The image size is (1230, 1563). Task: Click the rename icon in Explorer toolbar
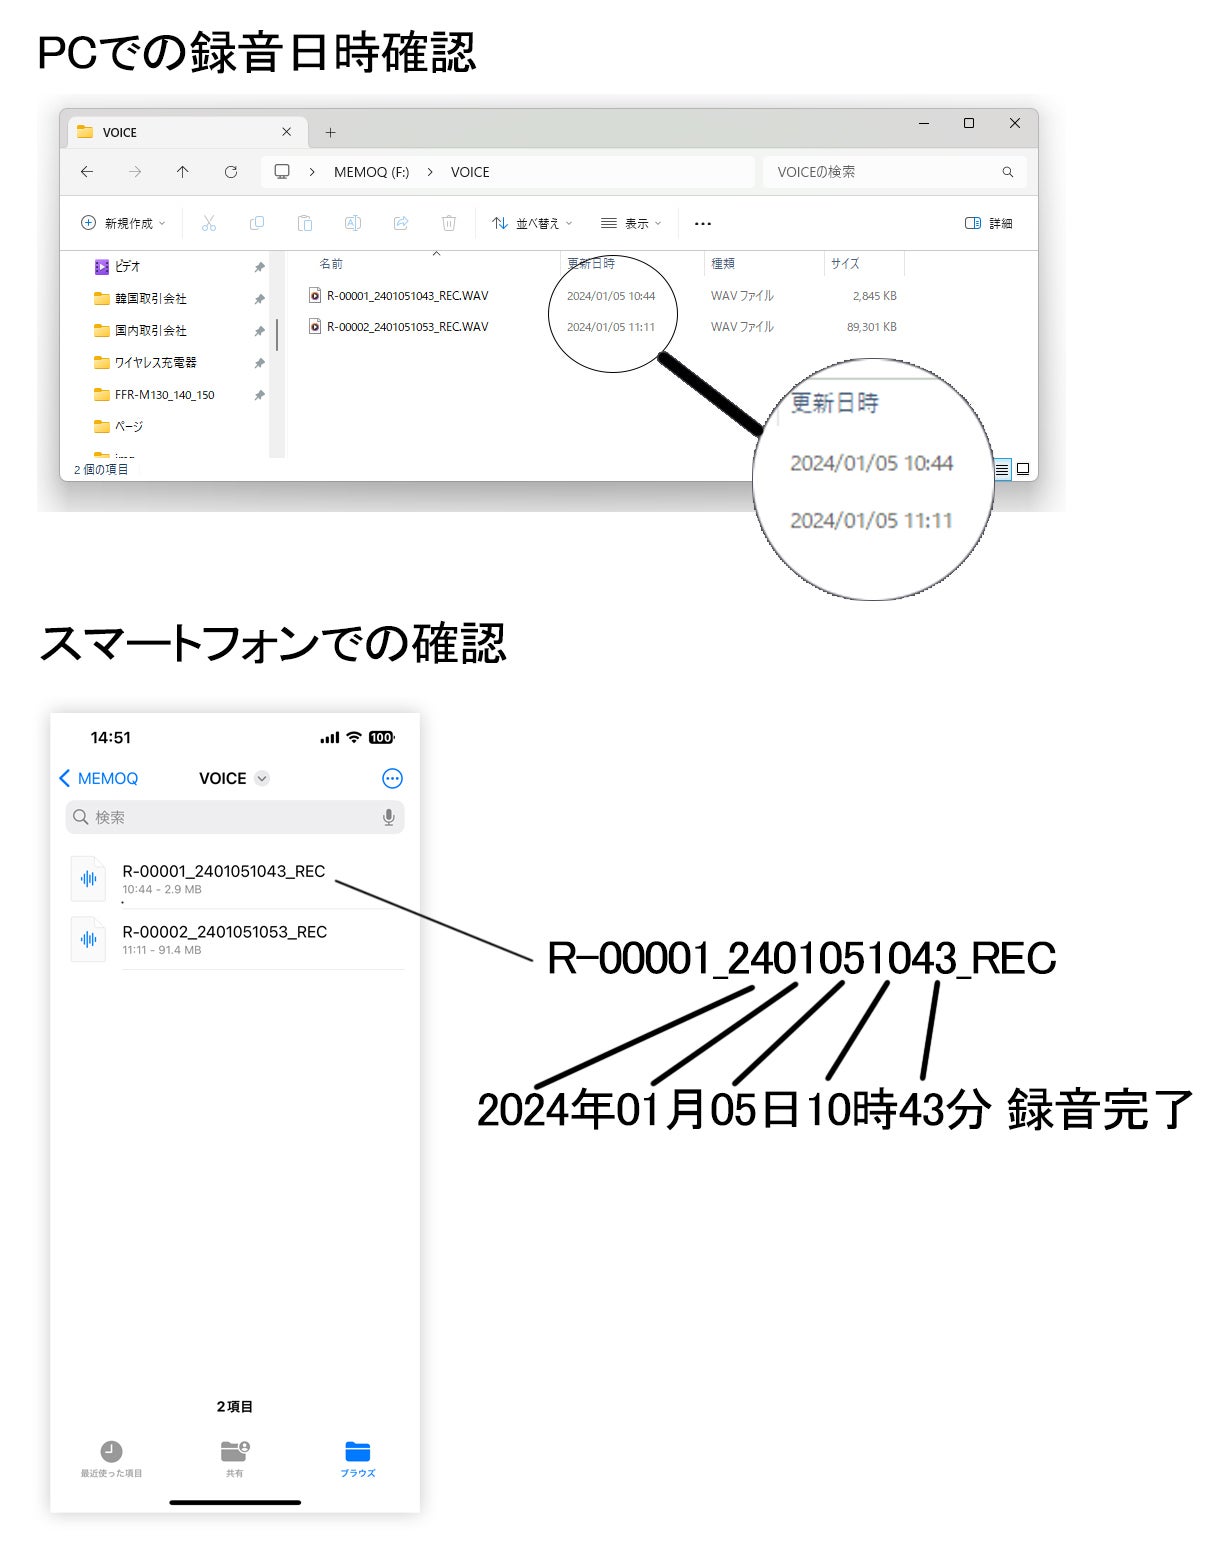352,223
